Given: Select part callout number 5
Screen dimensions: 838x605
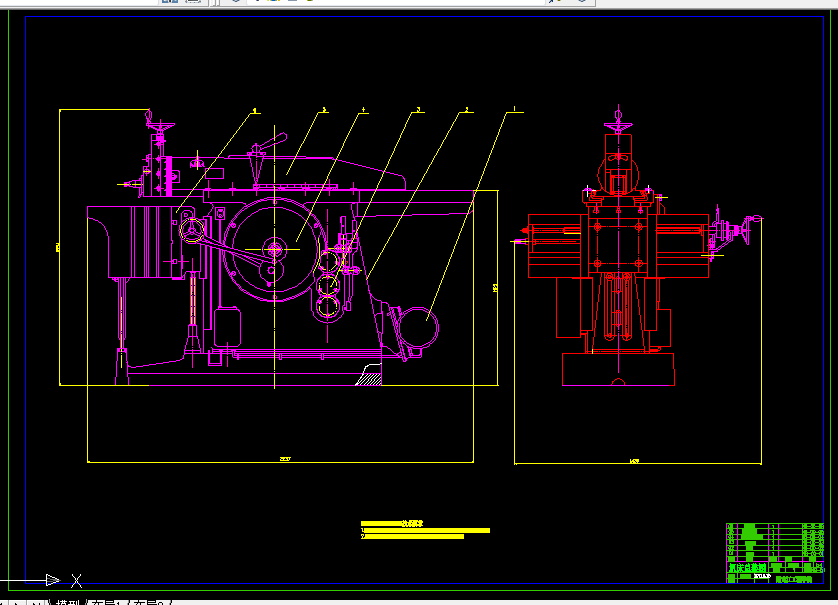Looking at the screenshot, I should pyautogui.click(x=323, y=110).
